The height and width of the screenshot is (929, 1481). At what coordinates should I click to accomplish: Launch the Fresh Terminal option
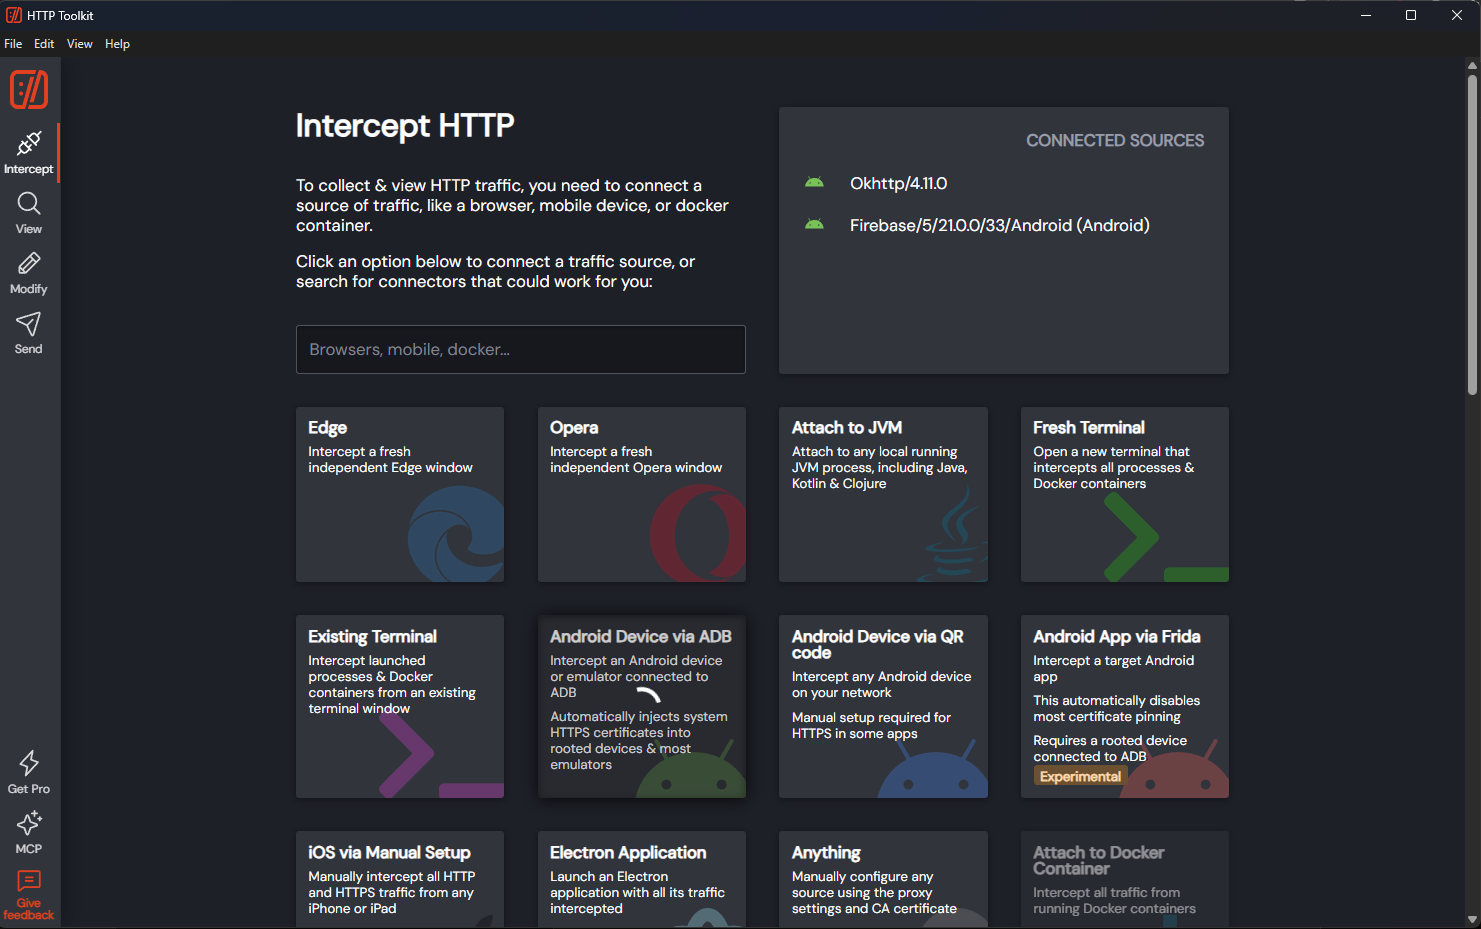1125,494
